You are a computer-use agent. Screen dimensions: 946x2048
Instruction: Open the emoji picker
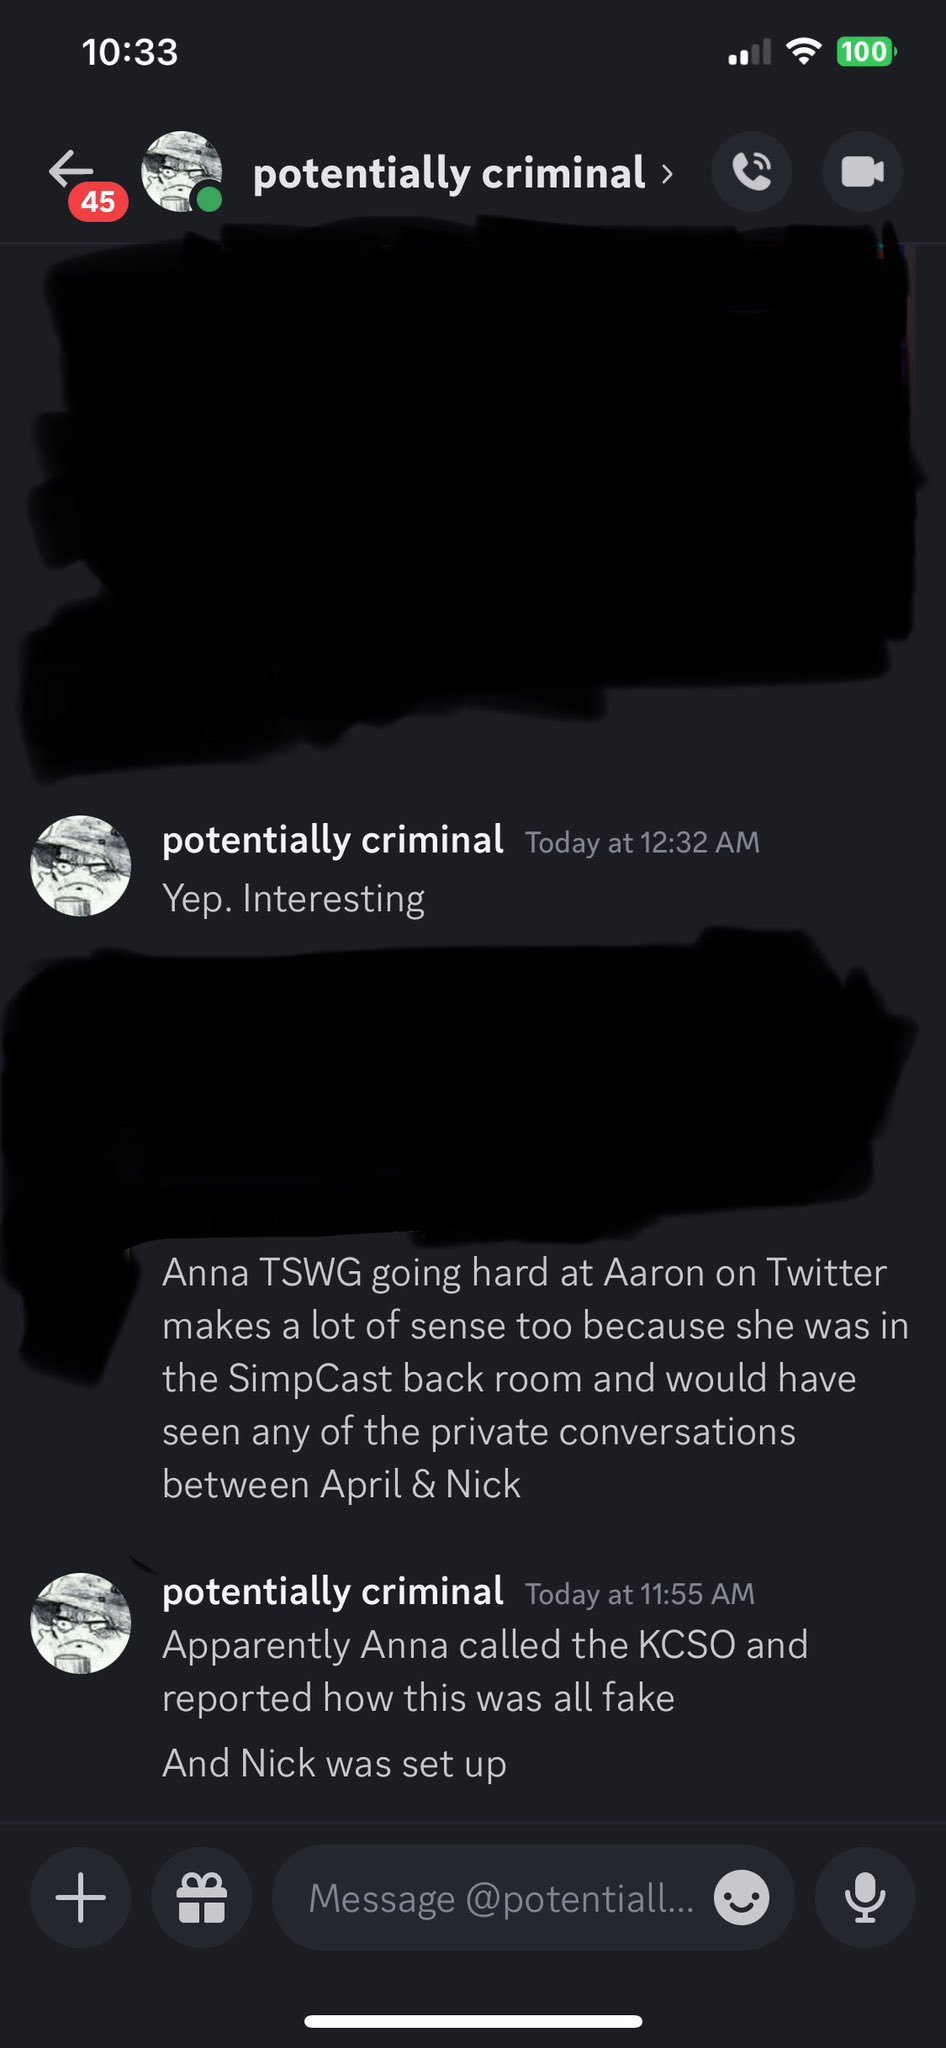[742, 1897]
